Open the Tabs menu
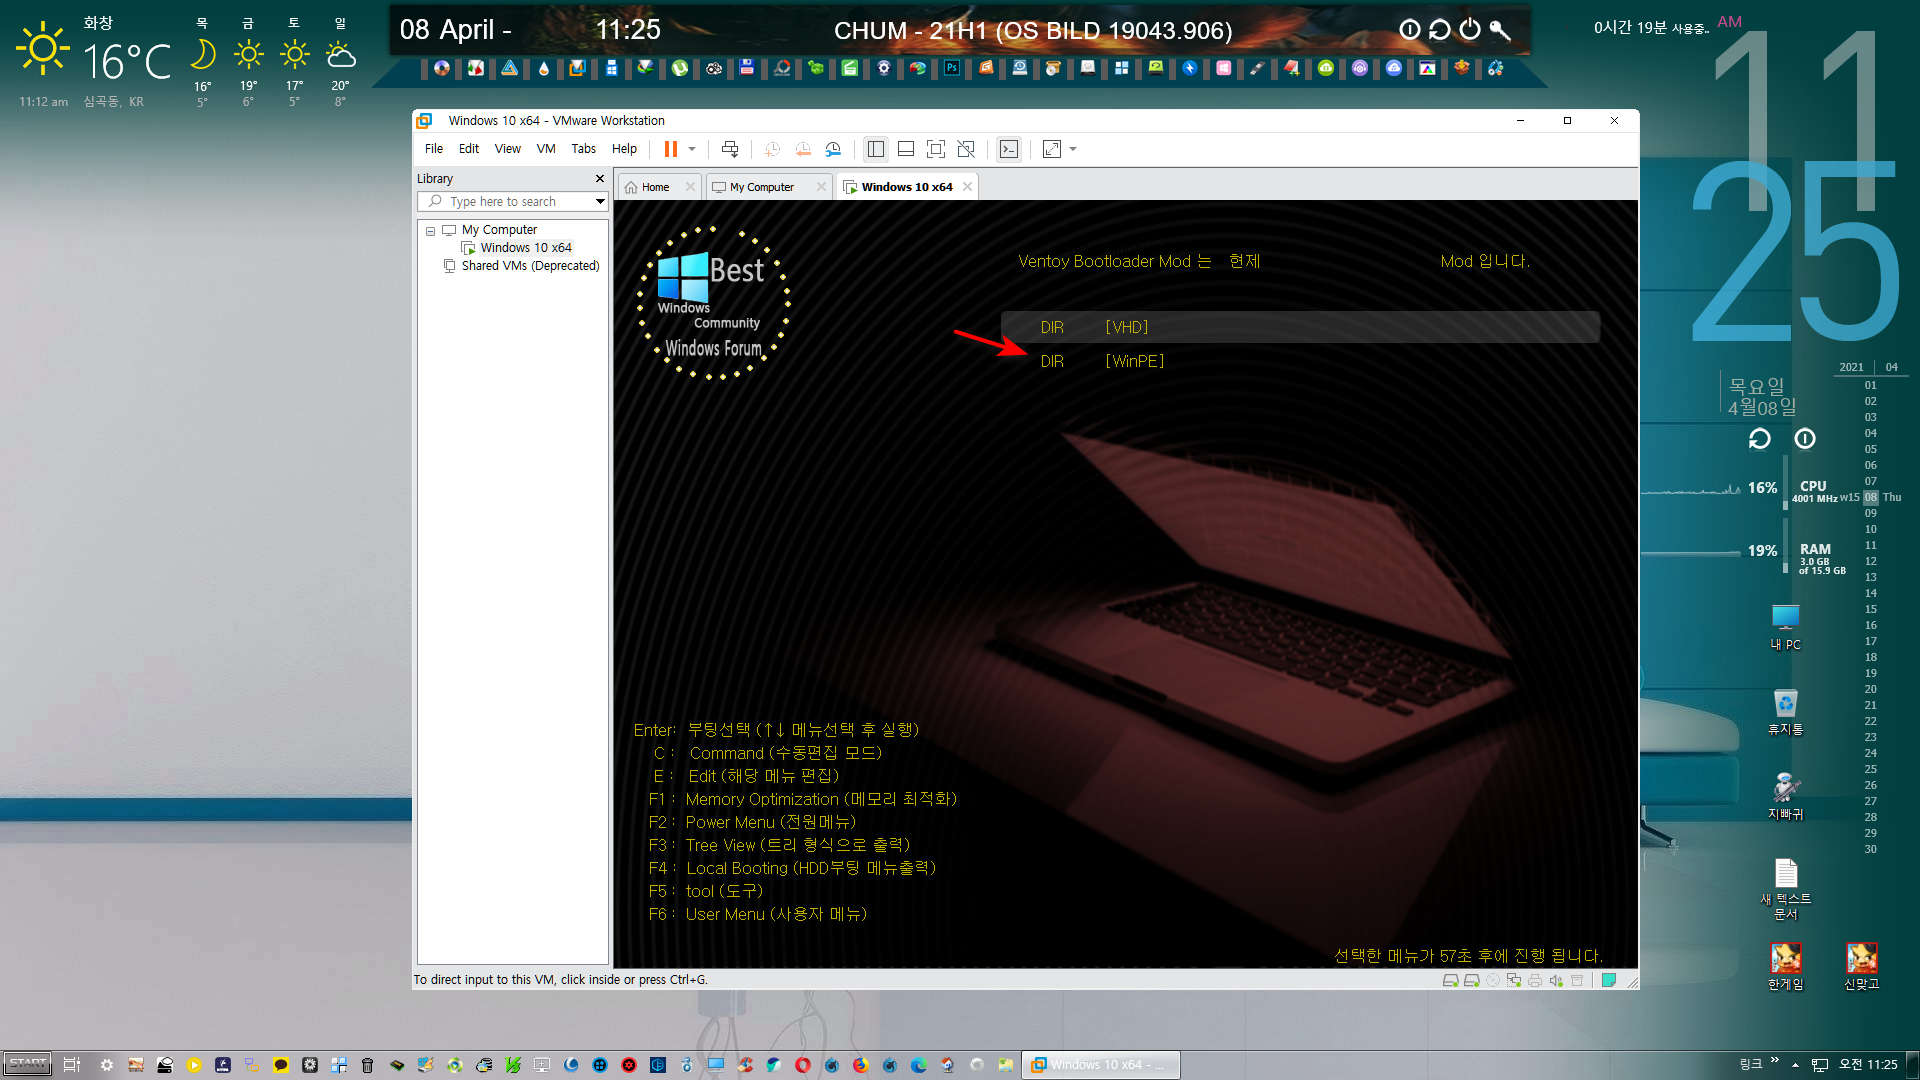Image resolution: width=1920 pixels, height=1080 pixels. coord(583,149)
